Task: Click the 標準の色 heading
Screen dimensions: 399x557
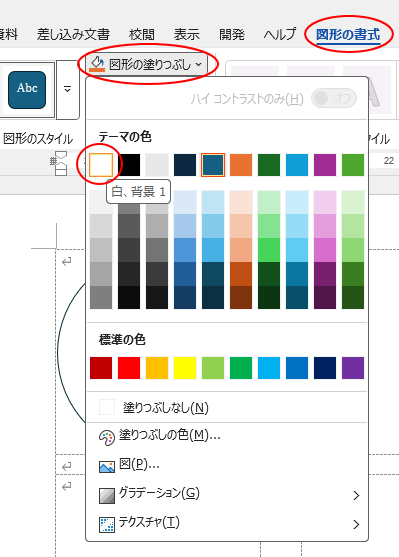Action: (122, 340)
